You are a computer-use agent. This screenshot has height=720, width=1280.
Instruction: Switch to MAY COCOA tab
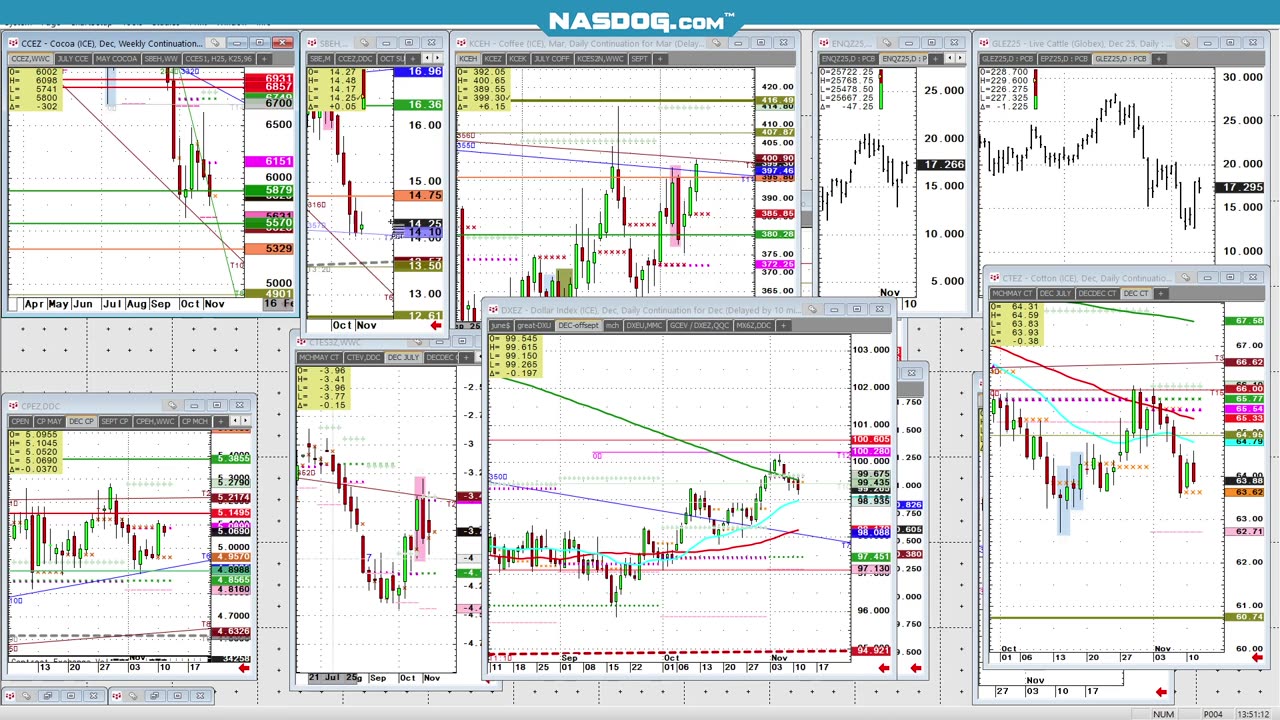click(x=116, y=58)
